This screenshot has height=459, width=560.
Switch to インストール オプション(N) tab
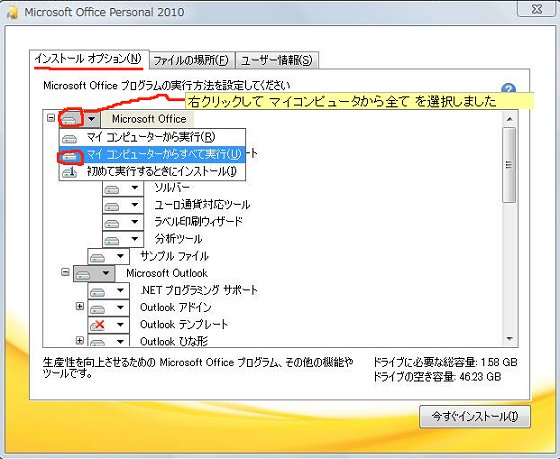click(89, 59)
